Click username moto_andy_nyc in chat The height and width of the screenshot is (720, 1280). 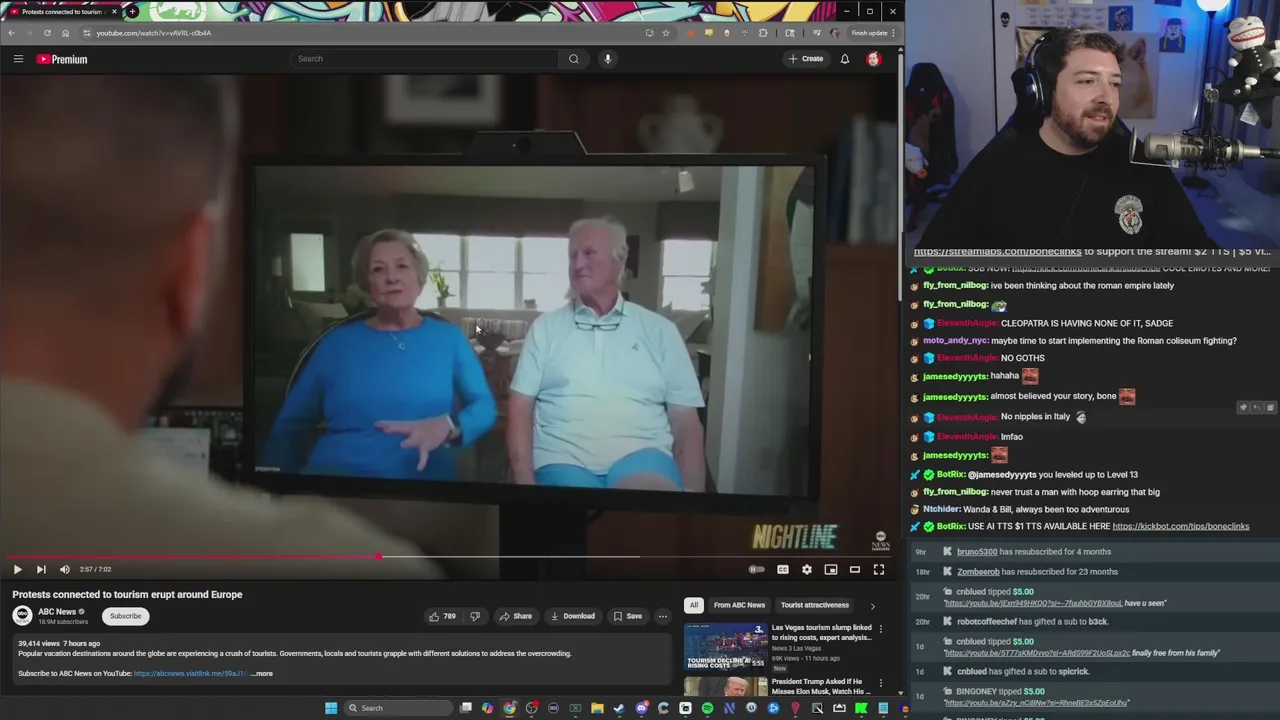pyautogui.click(x=955, y=341)
